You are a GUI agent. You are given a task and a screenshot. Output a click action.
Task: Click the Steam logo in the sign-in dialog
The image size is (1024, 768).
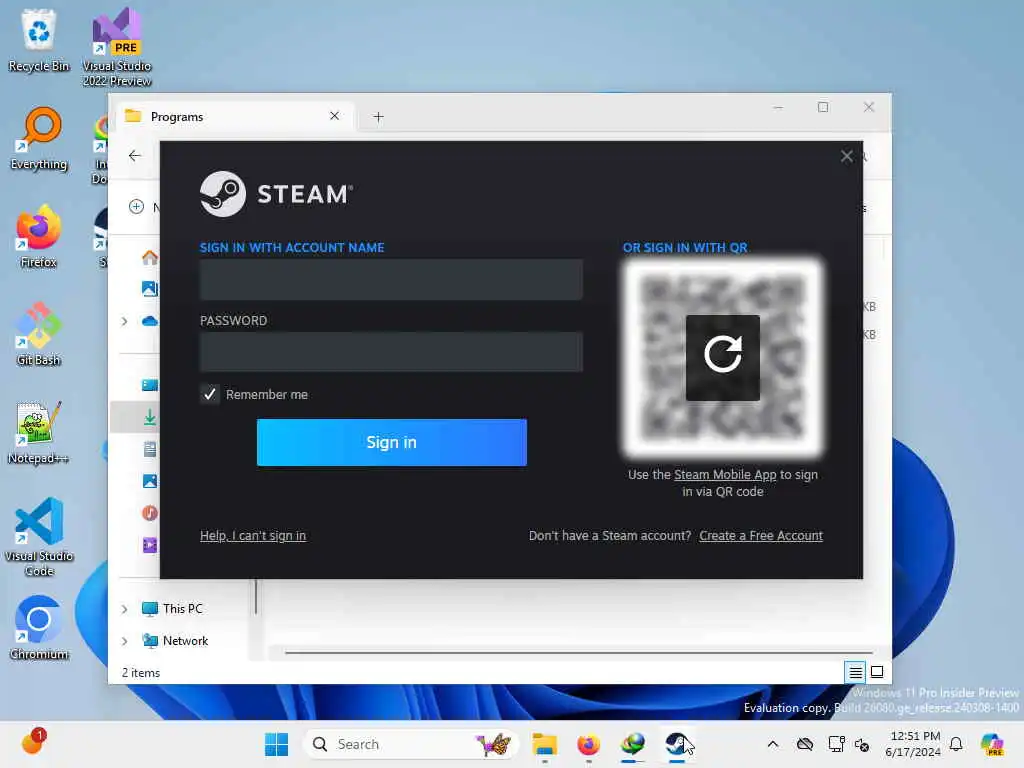tap(276, 194)
